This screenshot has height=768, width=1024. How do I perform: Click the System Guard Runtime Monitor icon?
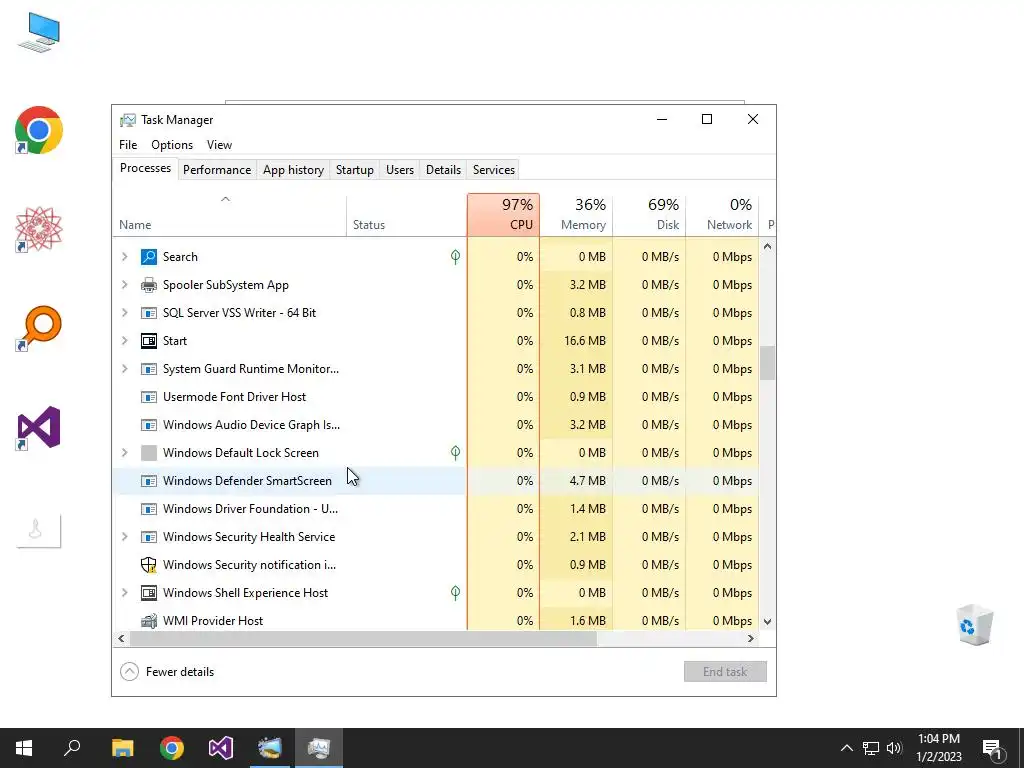pos(149,369)
